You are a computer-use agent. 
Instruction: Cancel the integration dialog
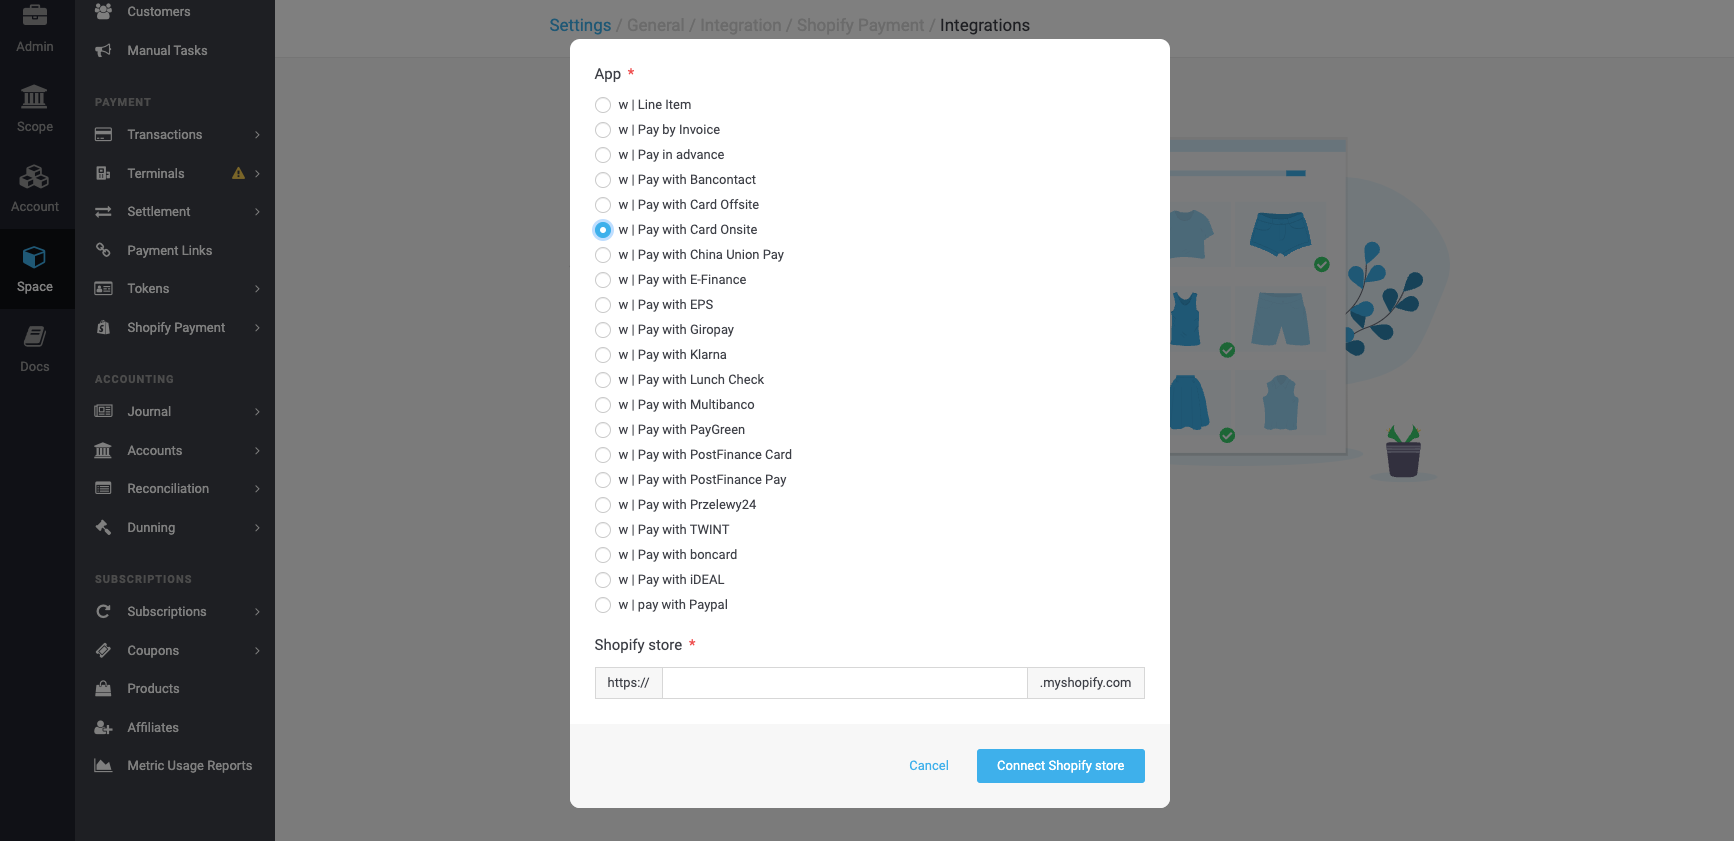coord(929,766)
